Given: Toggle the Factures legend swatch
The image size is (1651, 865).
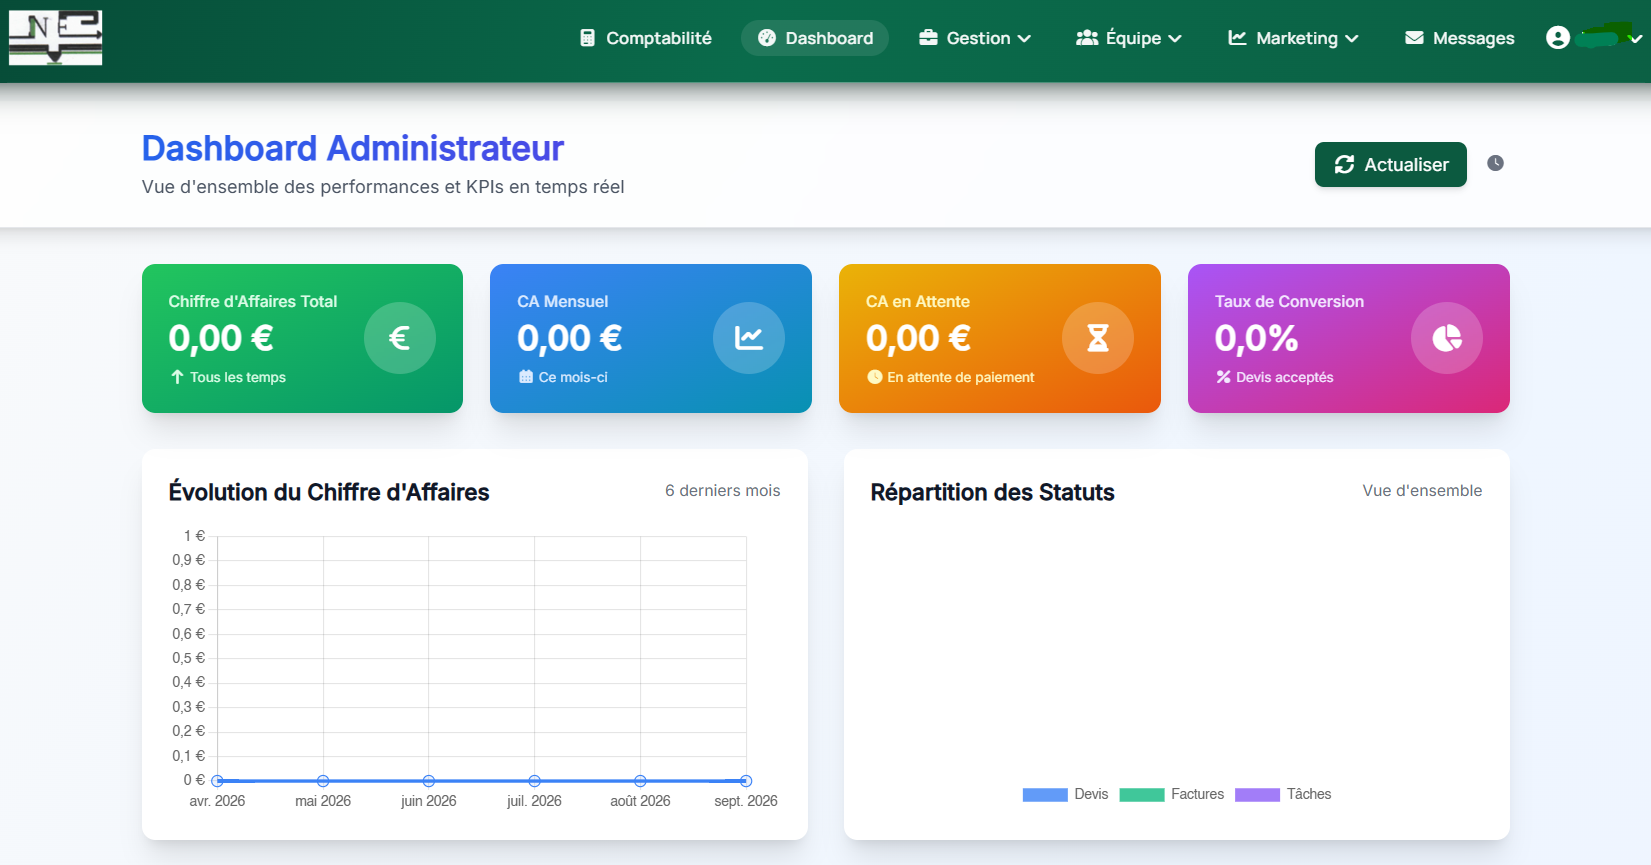Looking at the screenshot, I should point(1142,795).
